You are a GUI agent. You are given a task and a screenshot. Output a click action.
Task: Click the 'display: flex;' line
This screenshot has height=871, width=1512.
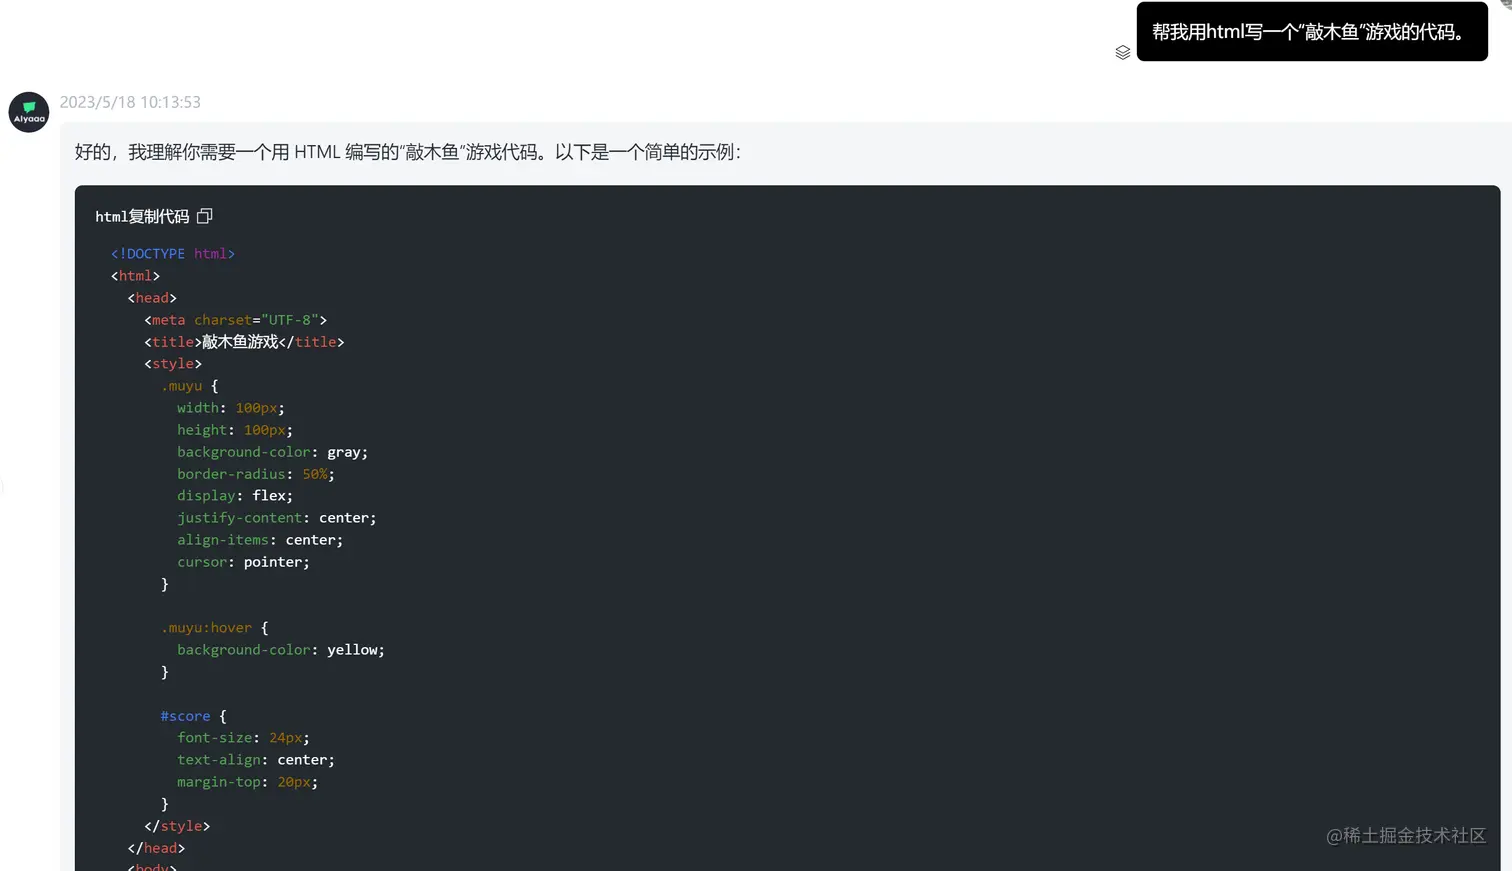click(235, 496)
